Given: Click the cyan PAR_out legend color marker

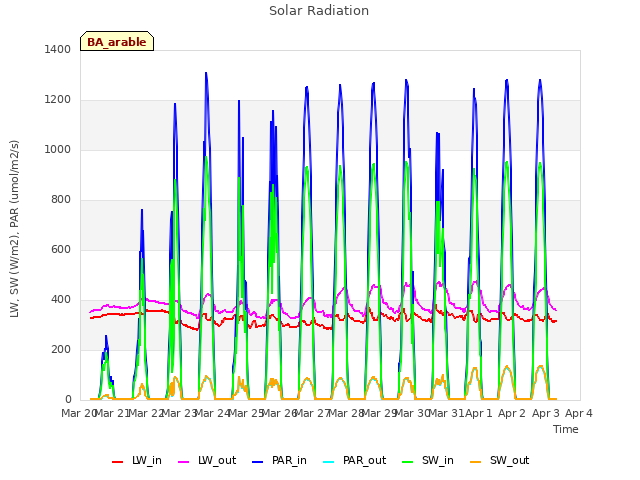Looking at the screenshot, I should click(328, 462).
